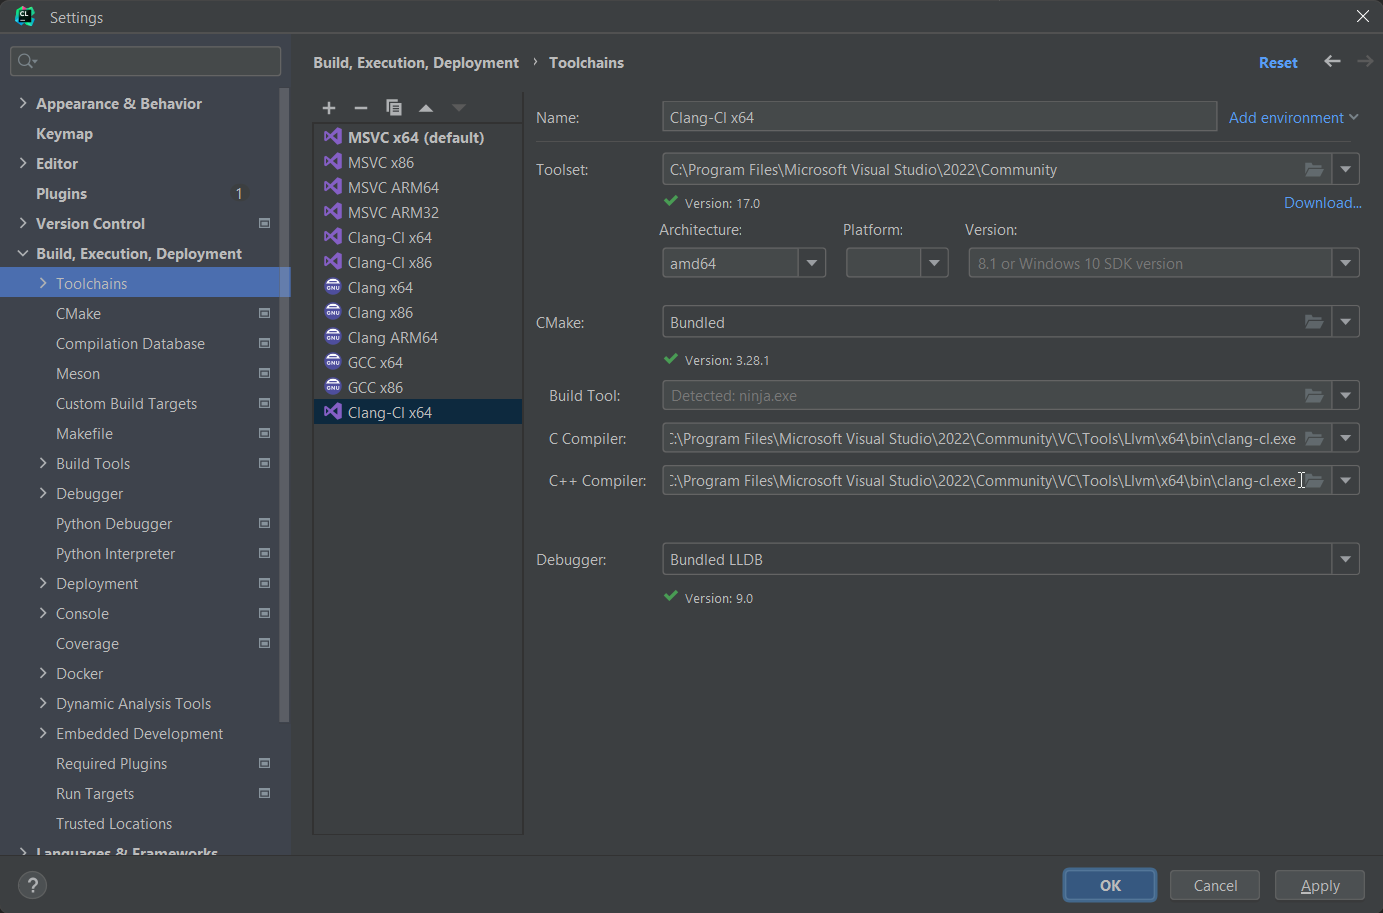The height and width of the screenshot is (913, 1383).
Task: Select Clang x64 toolchain
Action: click(418, 287)
